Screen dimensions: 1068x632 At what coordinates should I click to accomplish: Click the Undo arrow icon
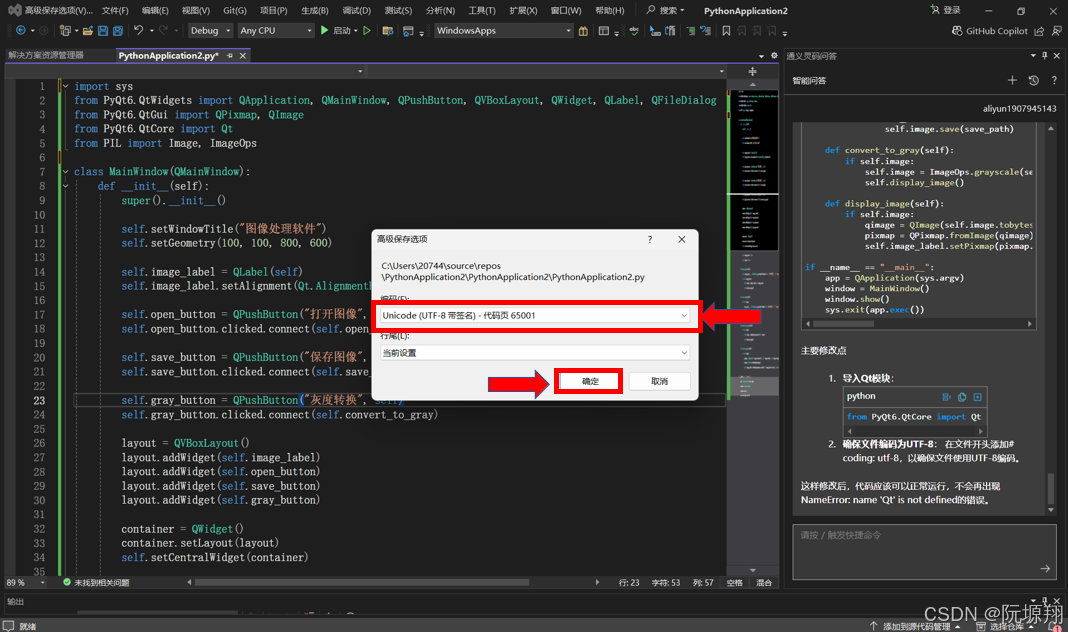[138, 31]
